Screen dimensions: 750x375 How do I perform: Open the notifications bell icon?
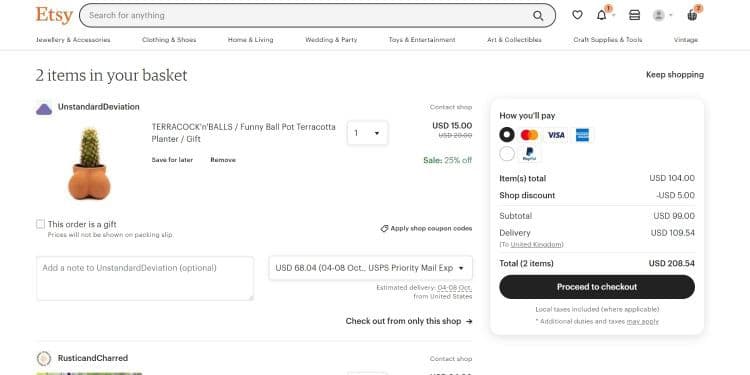click(x=602, y=15)
